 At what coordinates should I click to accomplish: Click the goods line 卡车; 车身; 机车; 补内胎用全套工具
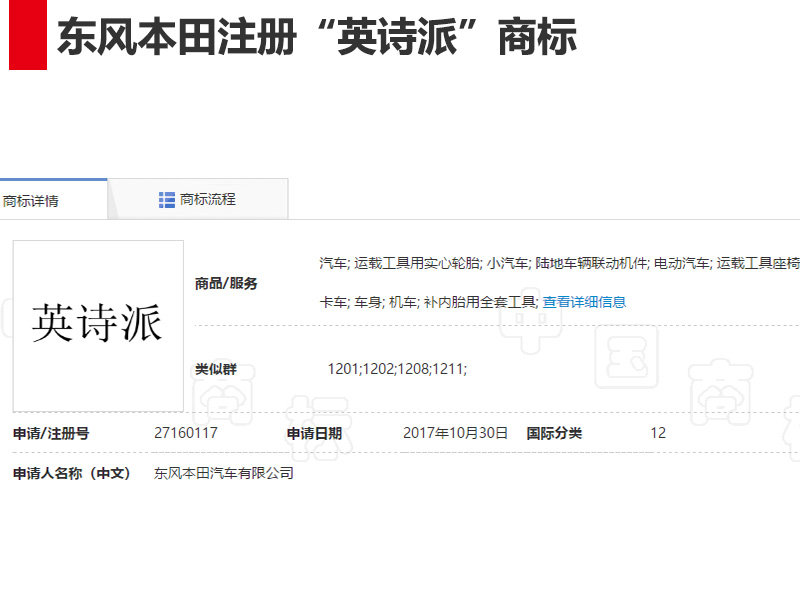tap(429, 303)
